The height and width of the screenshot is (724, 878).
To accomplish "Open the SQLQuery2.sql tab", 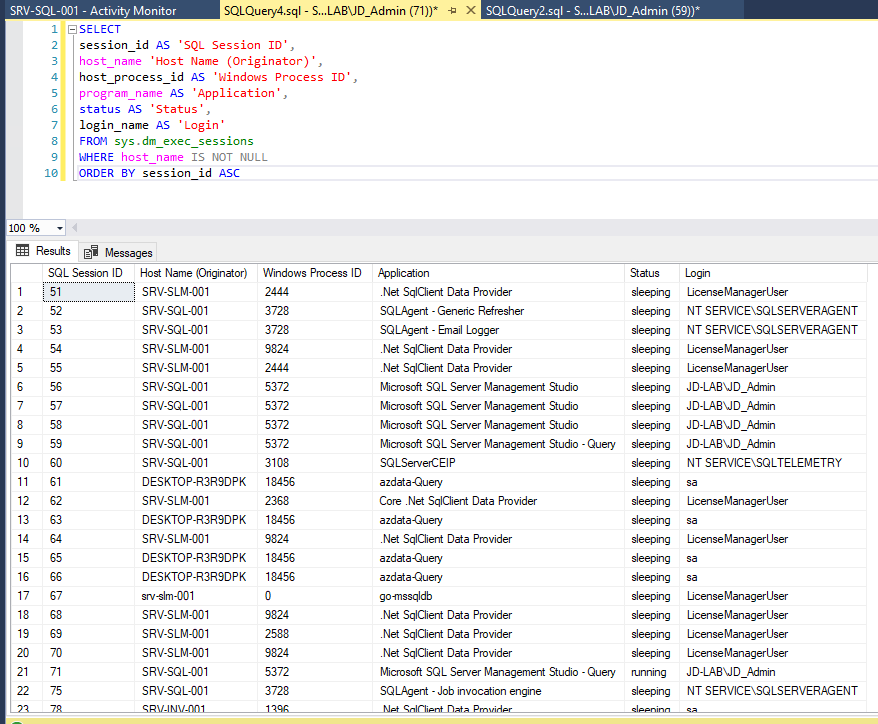I will coord(592,10).
